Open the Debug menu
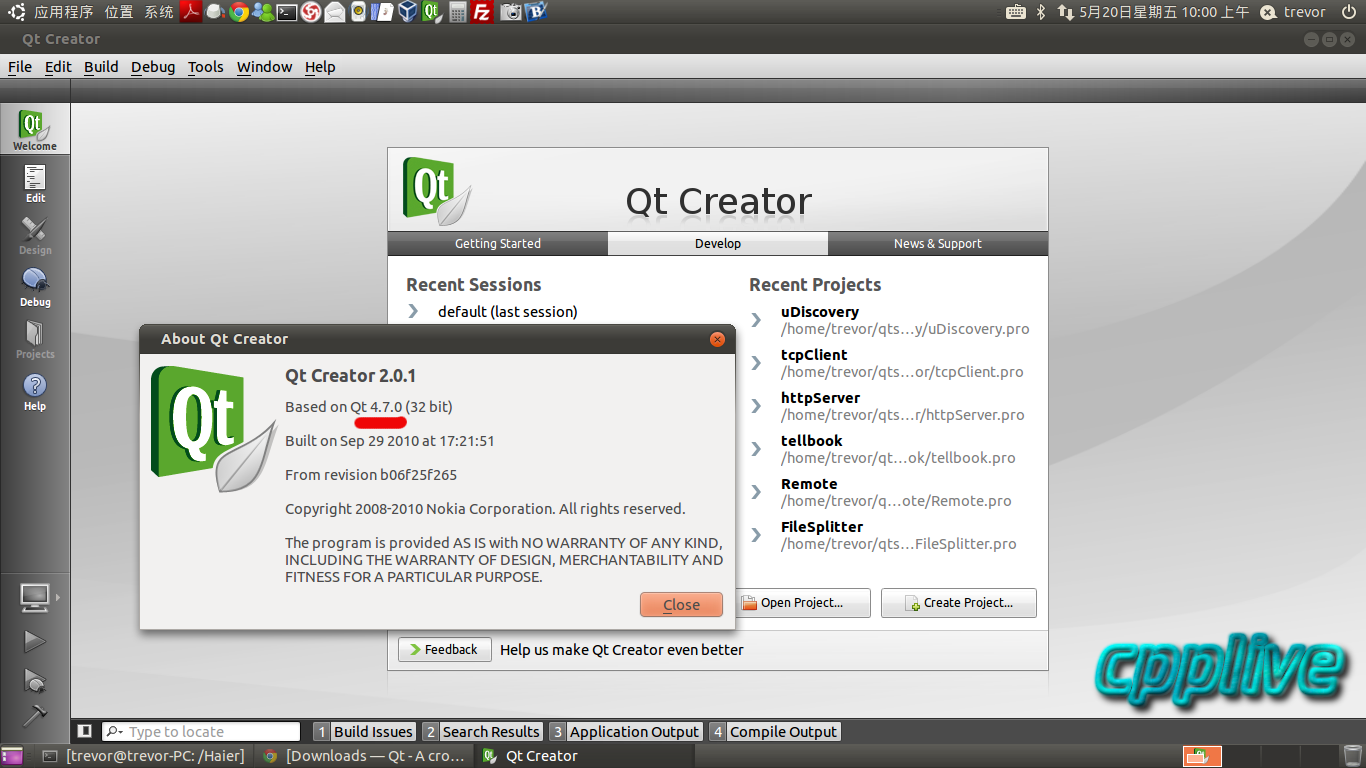1366x768 pixels. click(x=153, y=67)
